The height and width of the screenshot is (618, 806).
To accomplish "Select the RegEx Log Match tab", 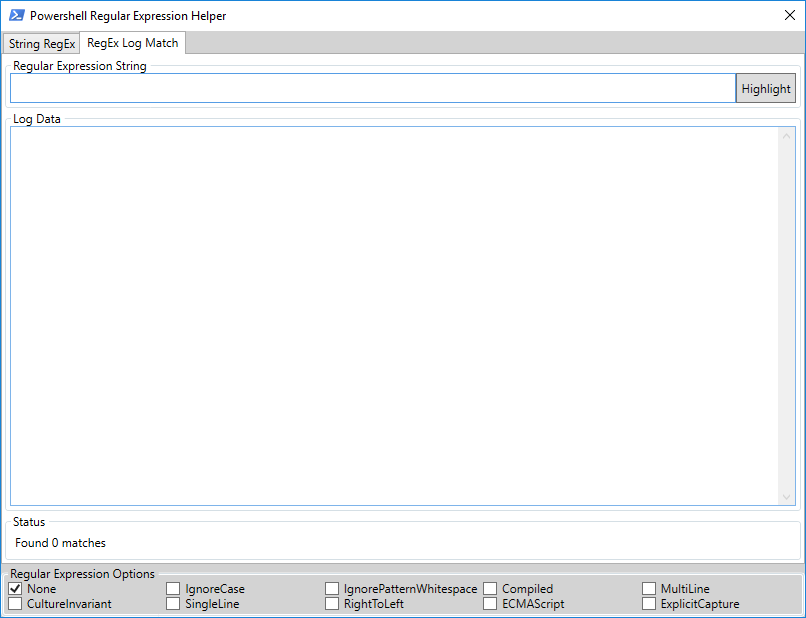I will click(132, 43).
